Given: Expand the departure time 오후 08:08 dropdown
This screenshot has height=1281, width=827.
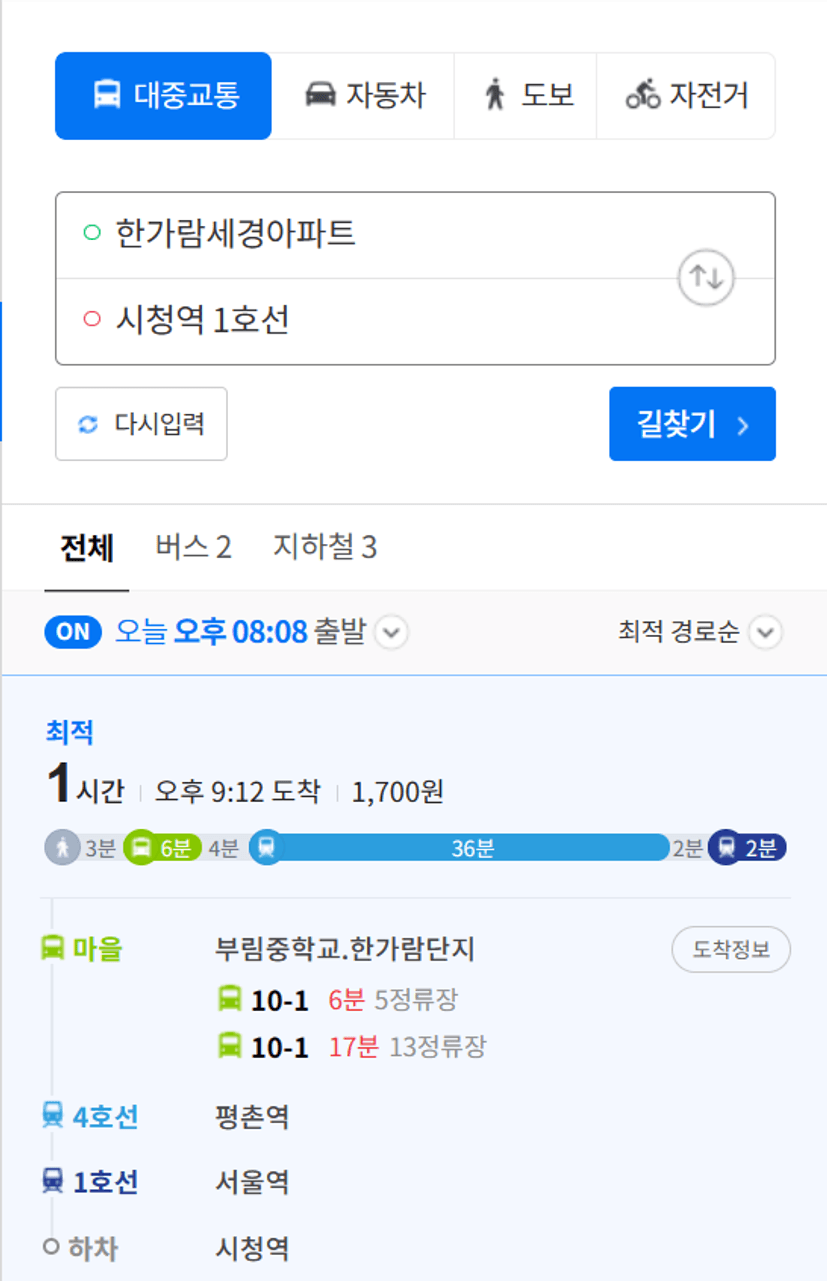Looking at the screenshot, I should [392, 633].
